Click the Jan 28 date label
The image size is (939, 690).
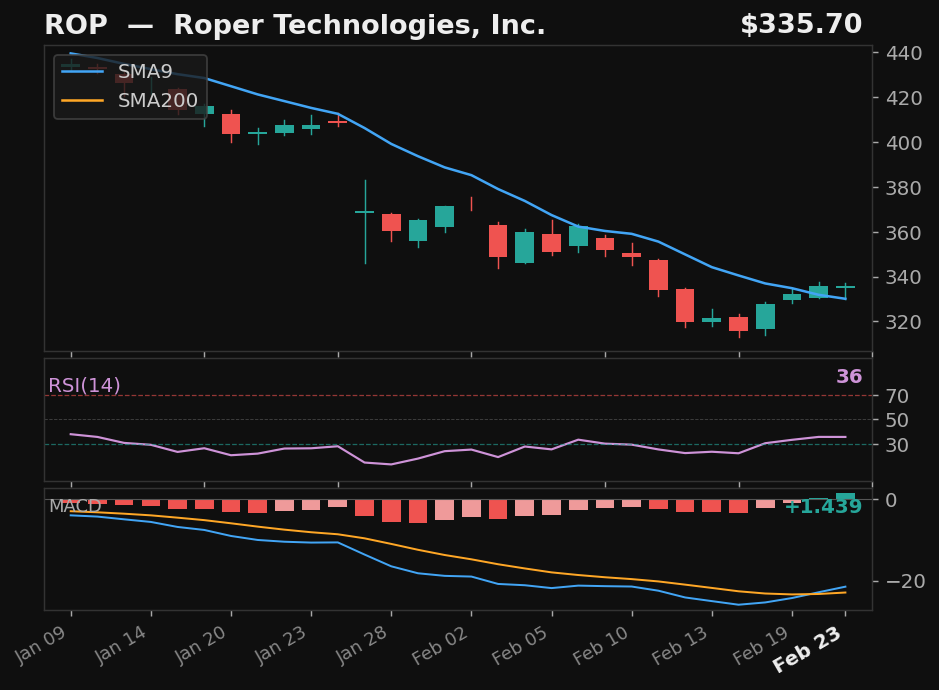pos(361,646)
